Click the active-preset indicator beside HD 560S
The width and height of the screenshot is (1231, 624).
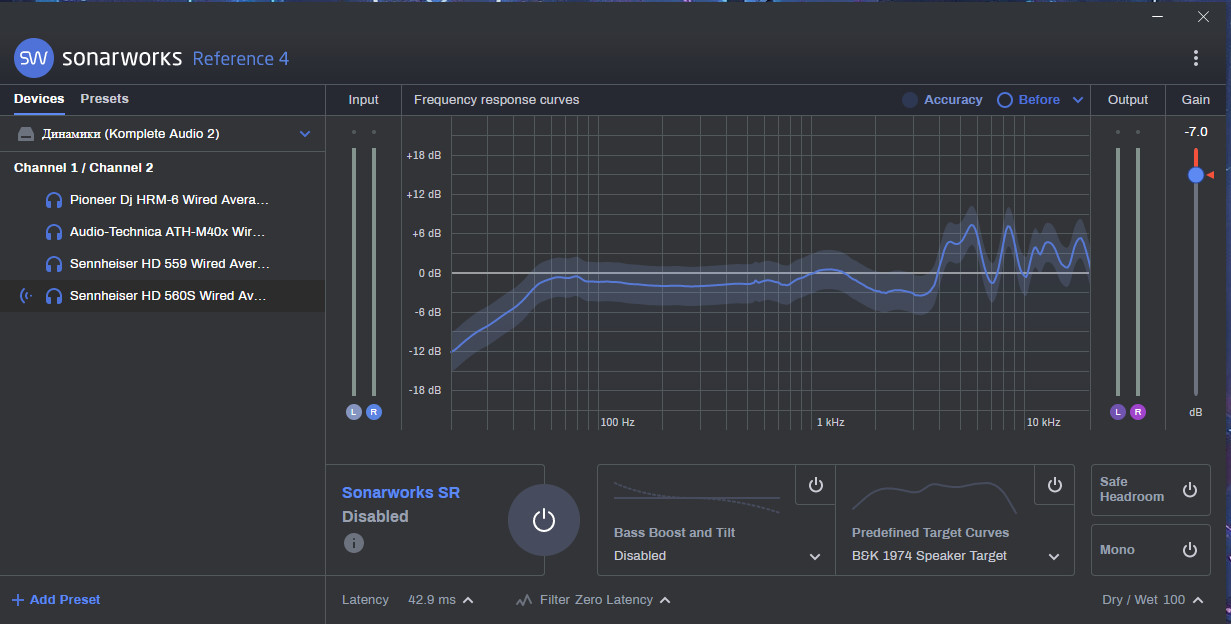click(x=26, y=296)
